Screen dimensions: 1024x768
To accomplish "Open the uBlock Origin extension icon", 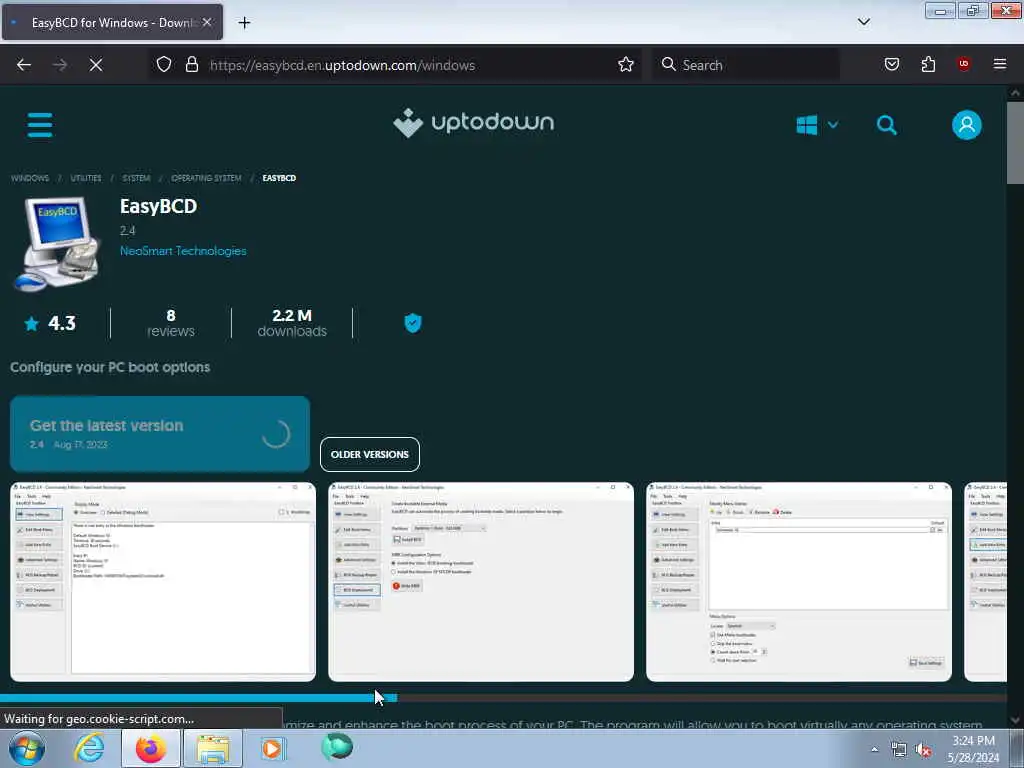I will click(963, 63).
